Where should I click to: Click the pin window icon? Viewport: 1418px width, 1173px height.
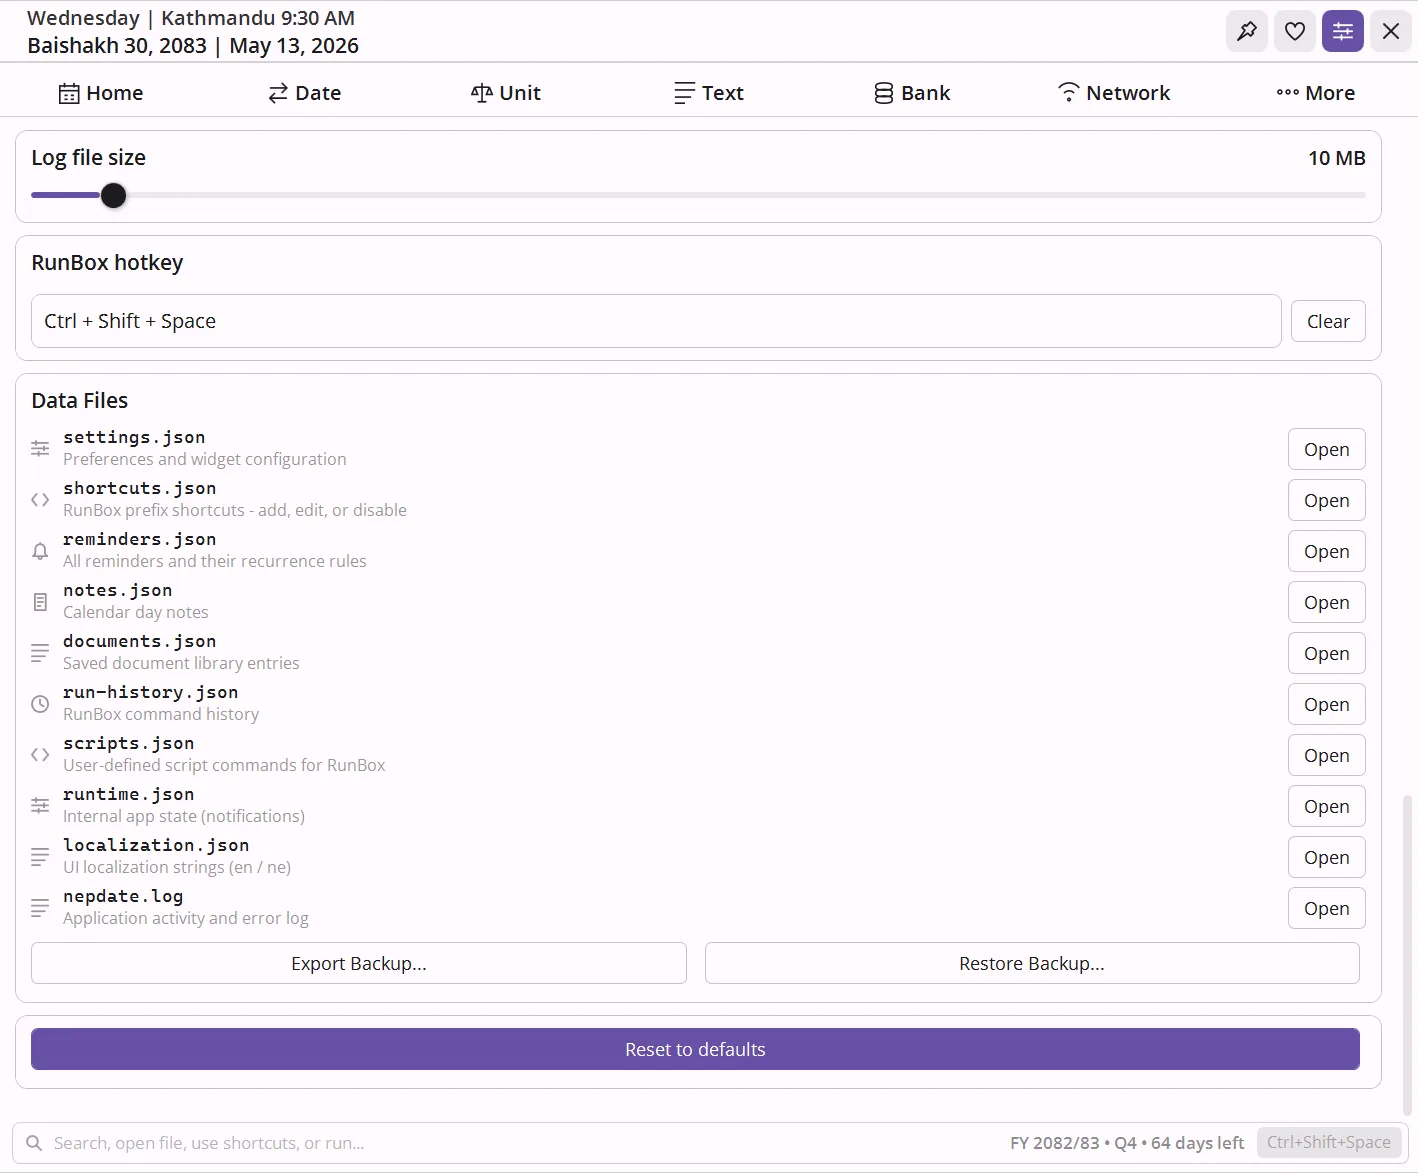pyautogui.click(x=1247, y=31)
